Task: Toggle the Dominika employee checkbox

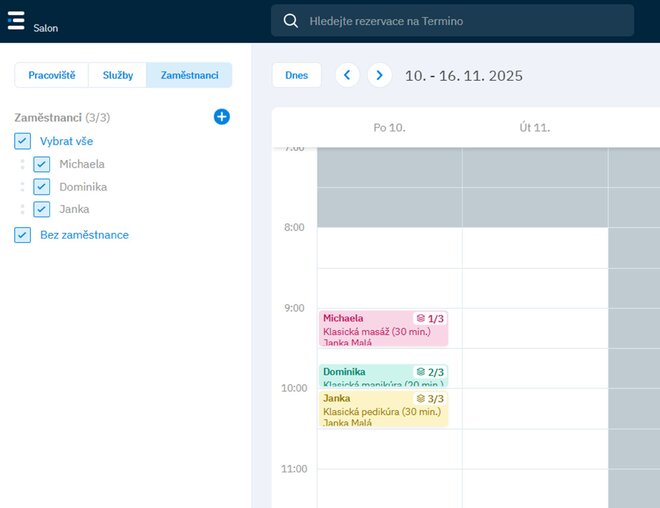Action: (41, 187)
